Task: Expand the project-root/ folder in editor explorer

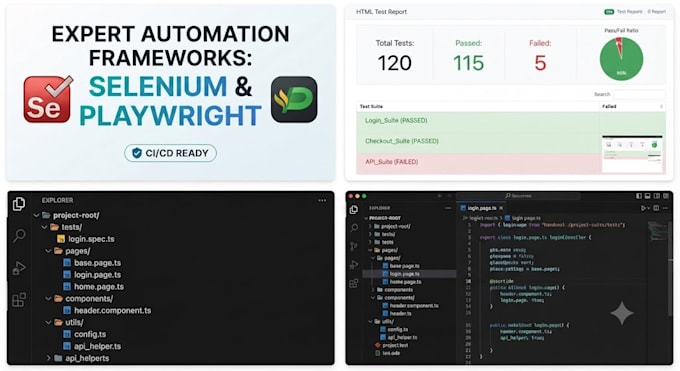Action: (370, 226)
